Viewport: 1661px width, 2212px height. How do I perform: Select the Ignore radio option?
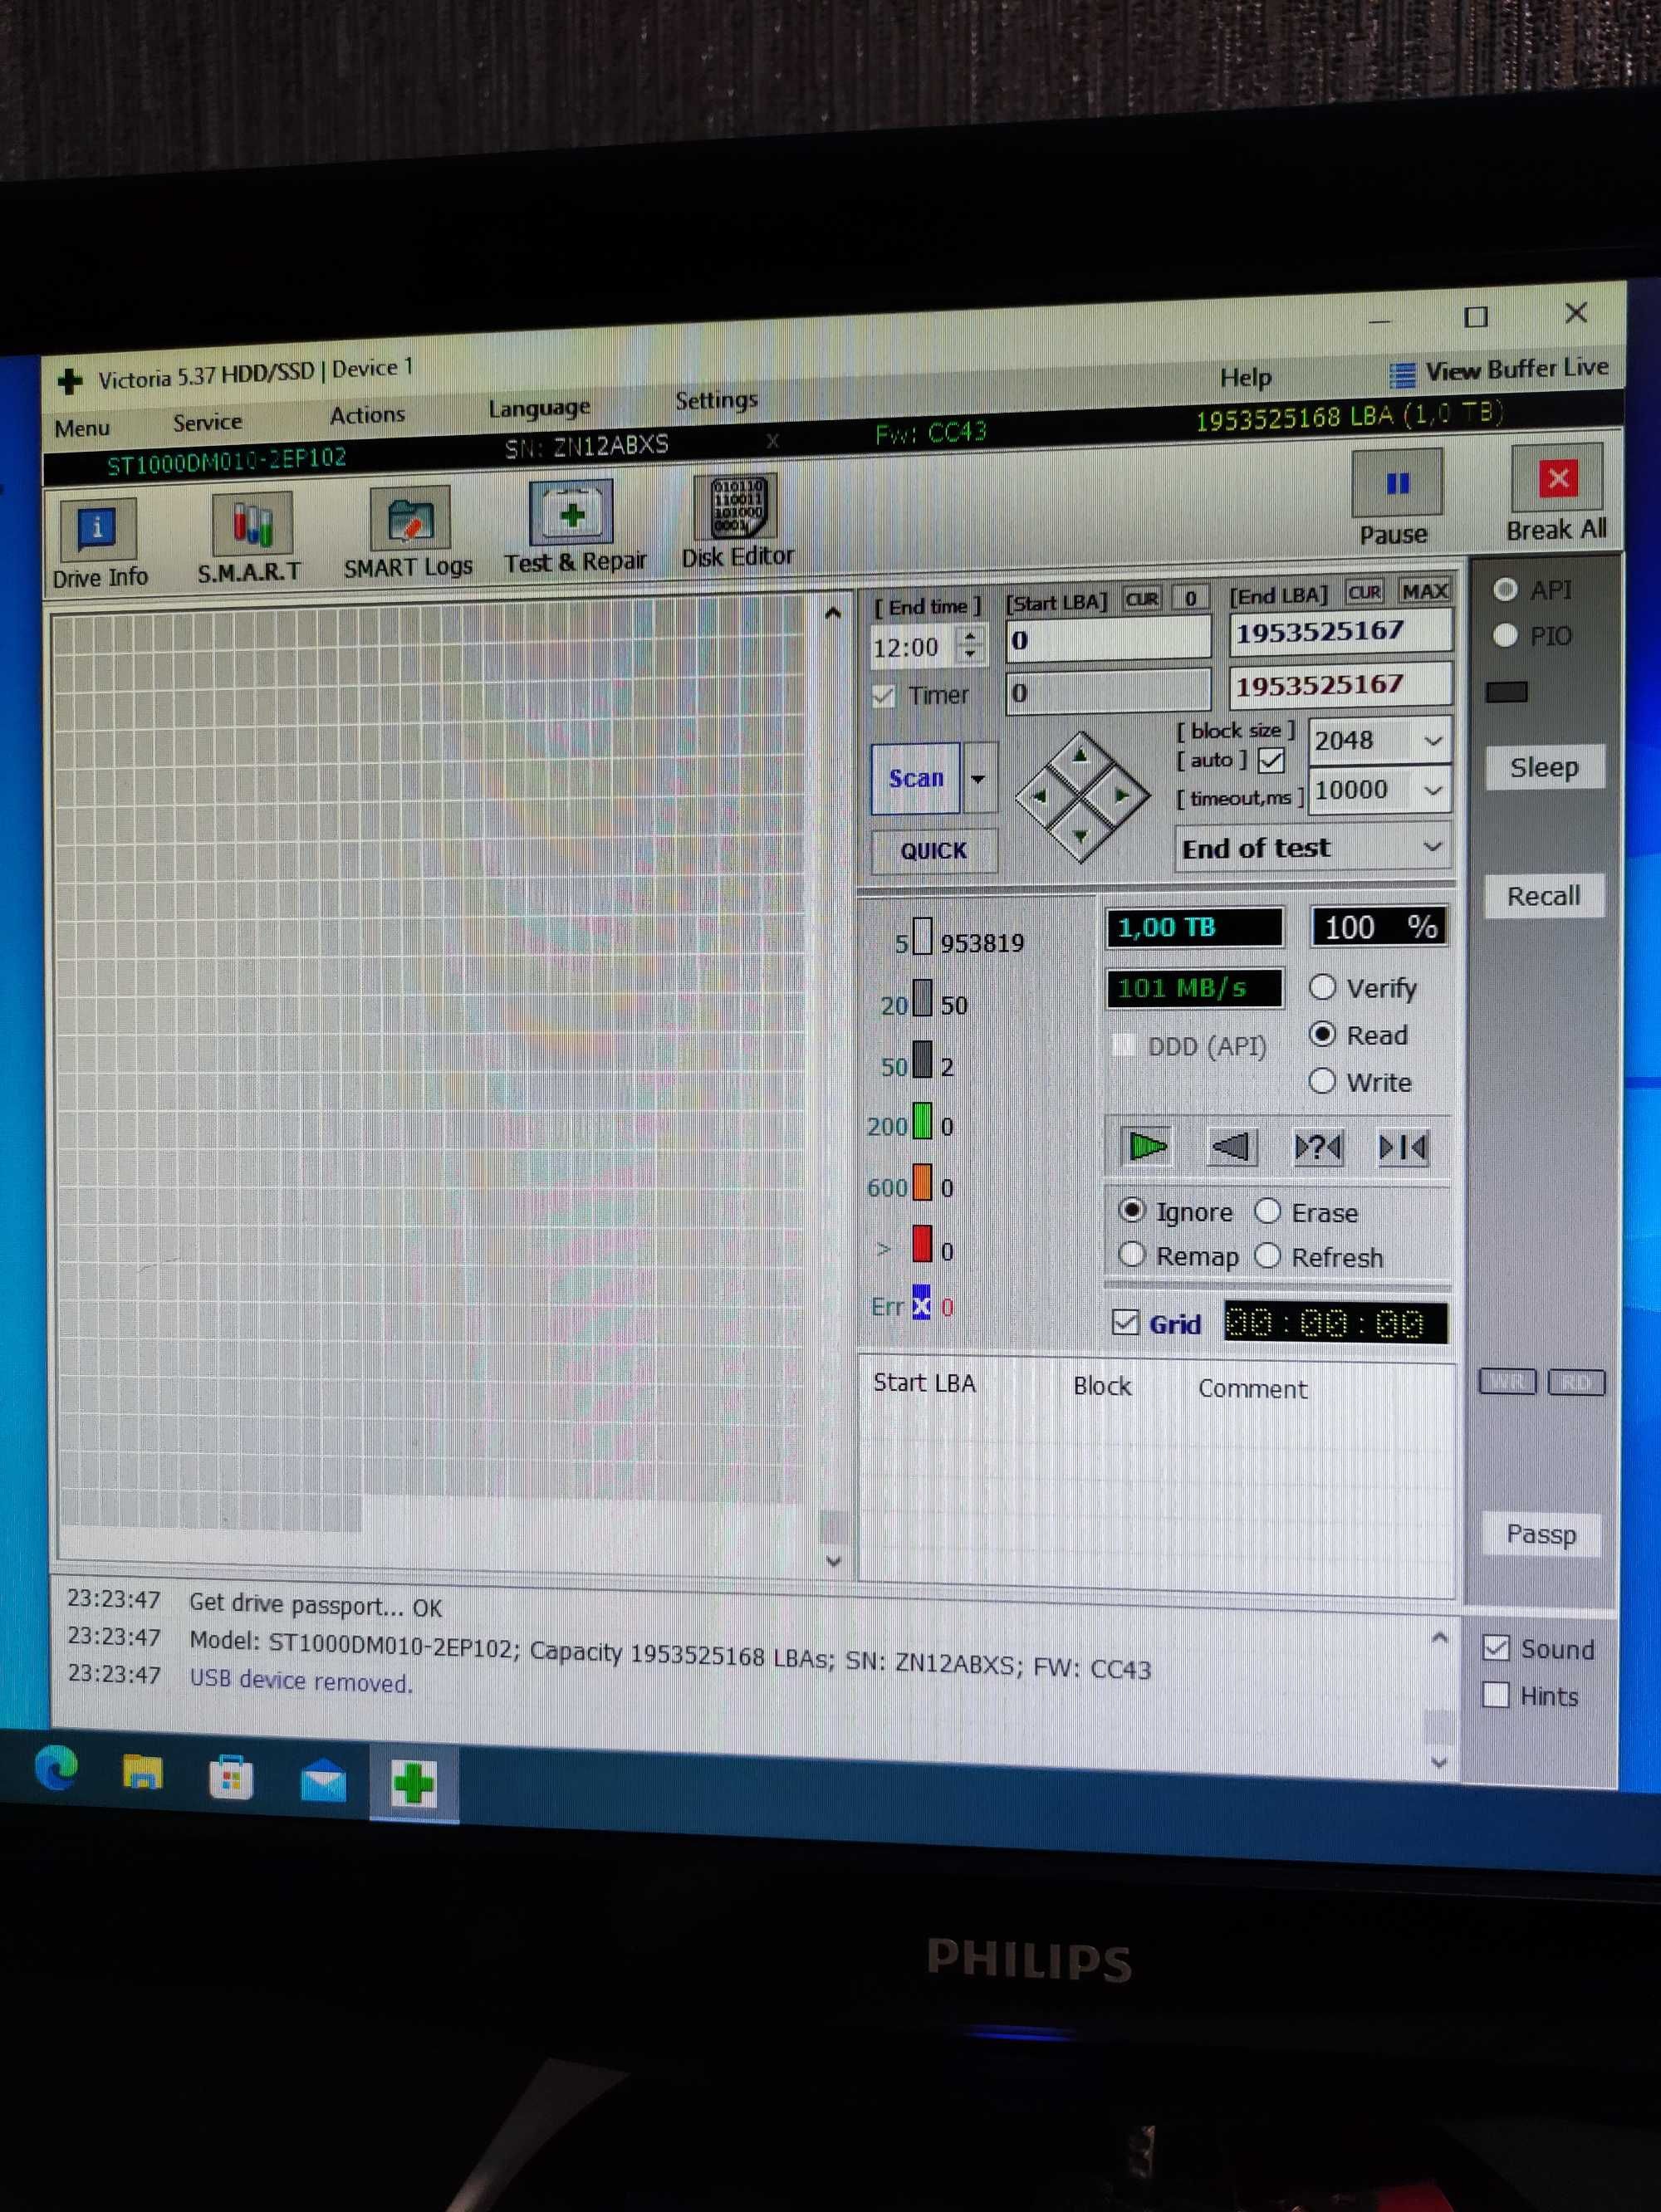[1131, 1210]
